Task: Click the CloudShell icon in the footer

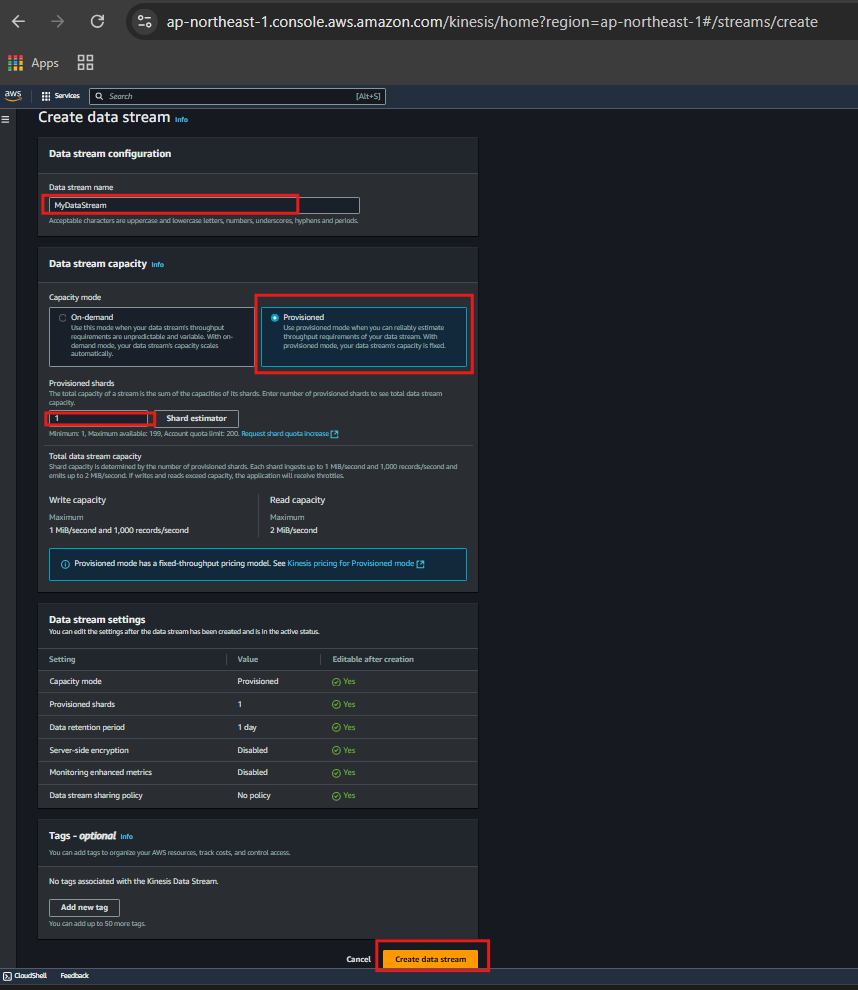Action: (x=7, y=975)
